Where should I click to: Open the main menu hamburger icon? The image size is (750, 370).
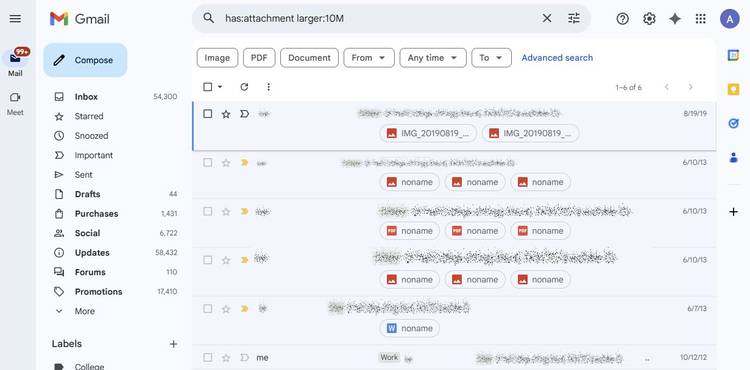[15, 19]
